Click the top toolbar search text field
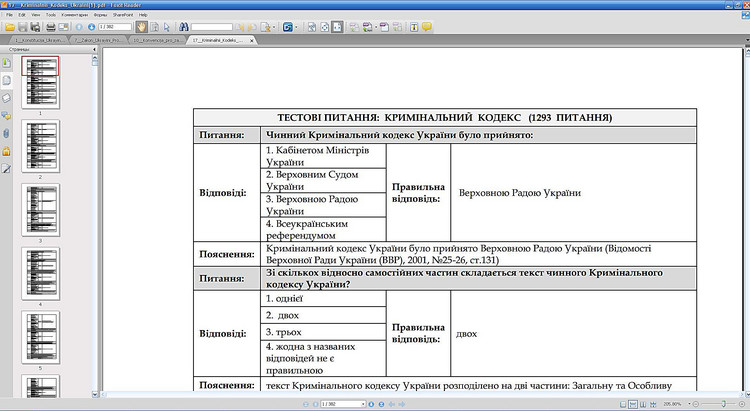750x411 pixels. (x=212, y=27)
